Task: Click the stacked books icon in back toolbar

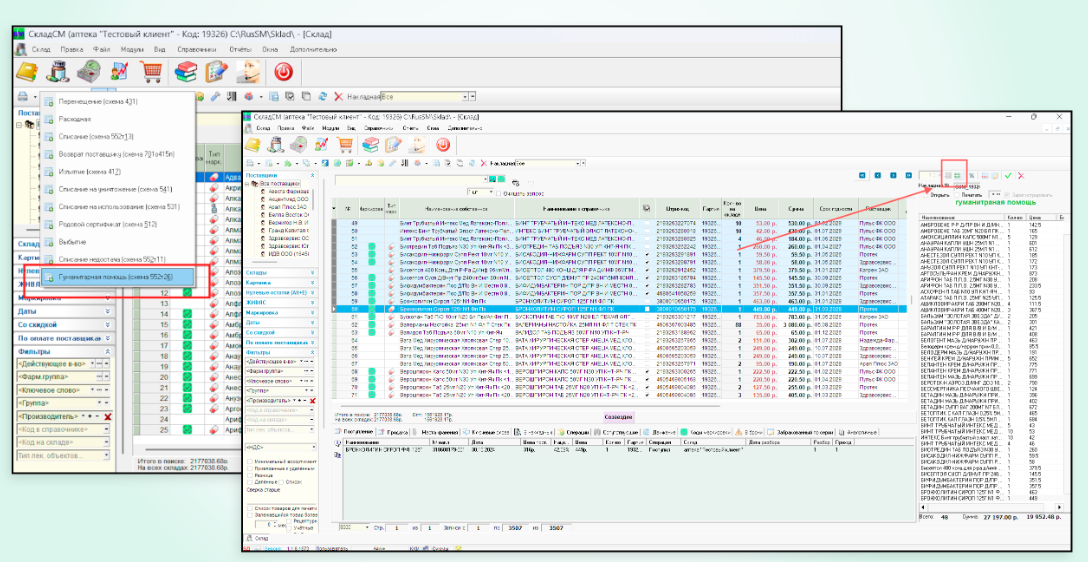Action: tap(186, 71)
